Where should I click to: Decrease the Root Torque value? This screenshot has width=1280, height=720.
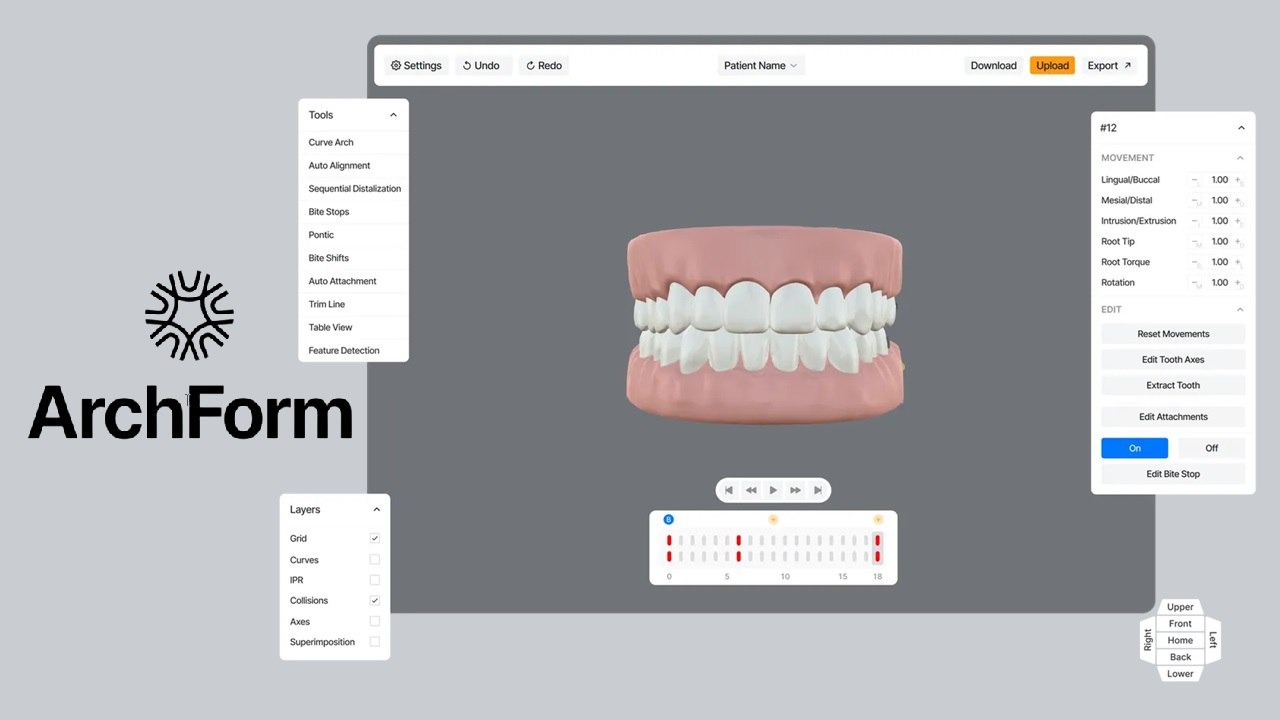[x=1195, y=262]
